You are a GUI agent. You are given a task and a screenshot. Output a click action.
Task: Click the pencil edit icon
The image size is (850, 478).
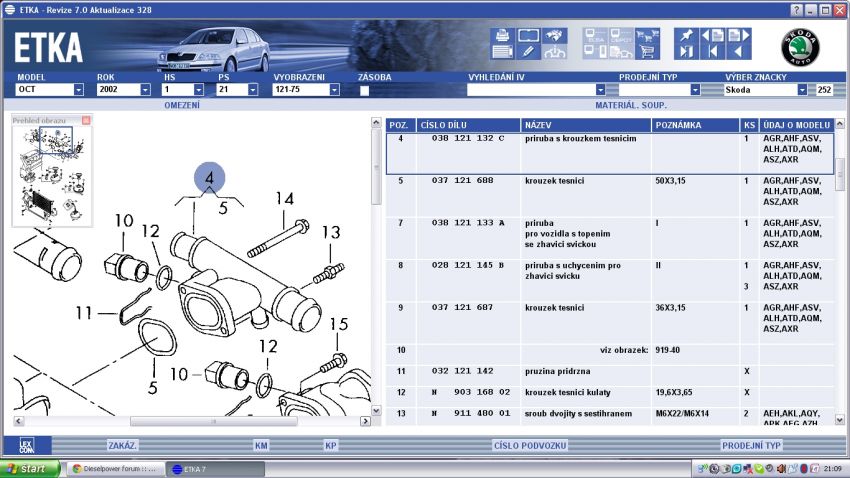click(528, 51)
